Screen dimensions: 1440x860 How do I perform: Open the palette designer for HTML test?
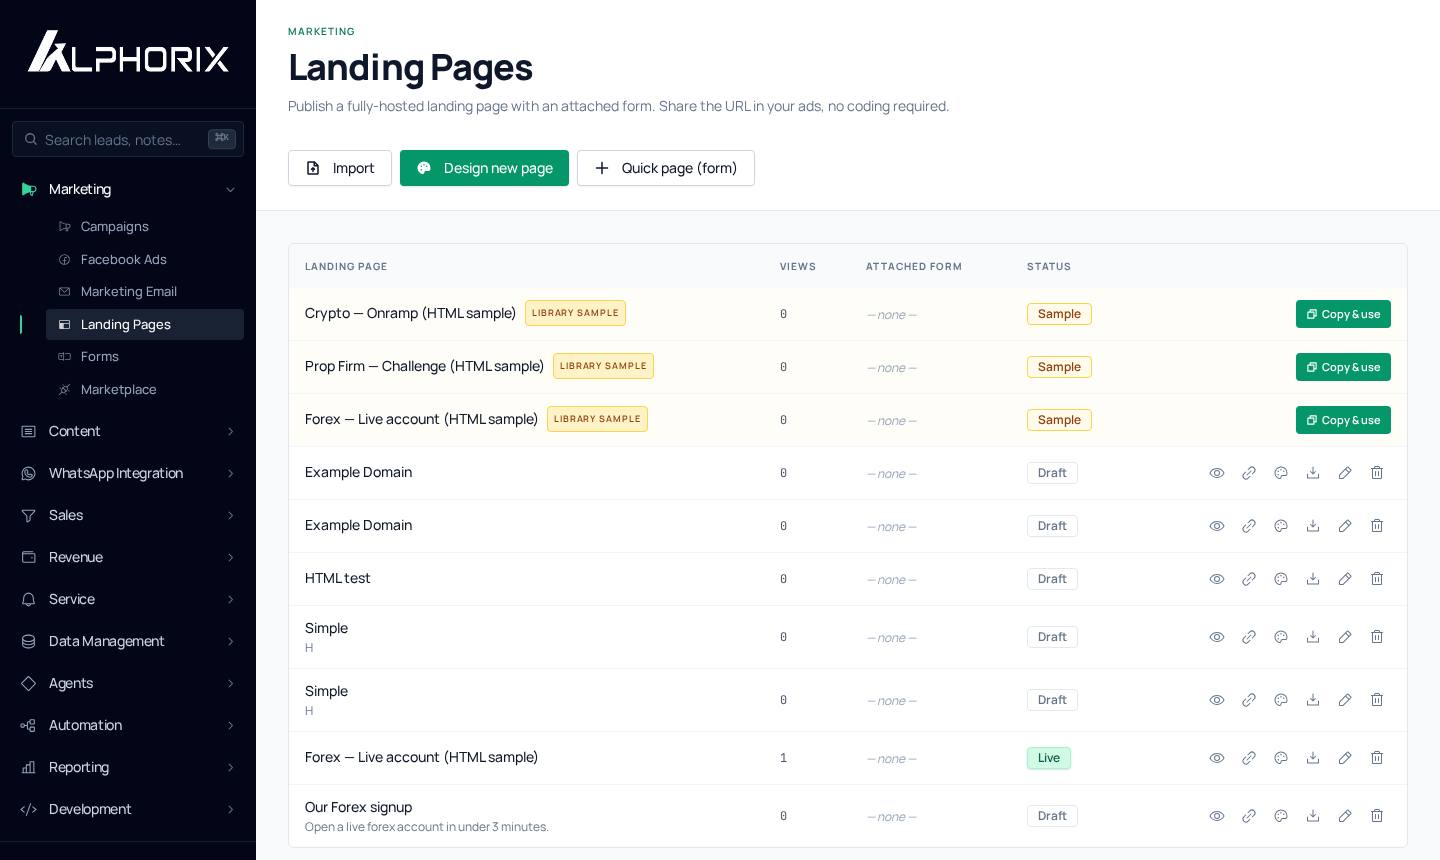[x=1281, y=579]
